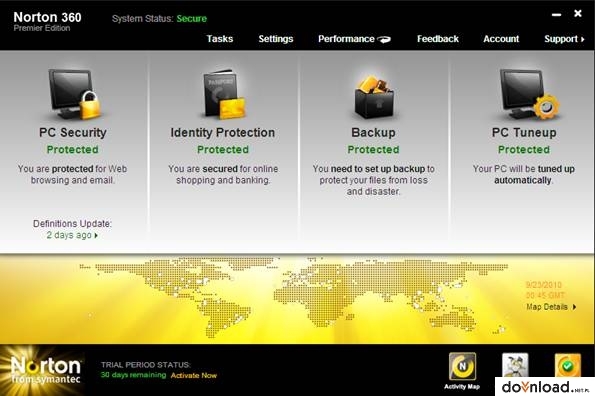Open the Identity Protection passport icon

coord(224,94)
